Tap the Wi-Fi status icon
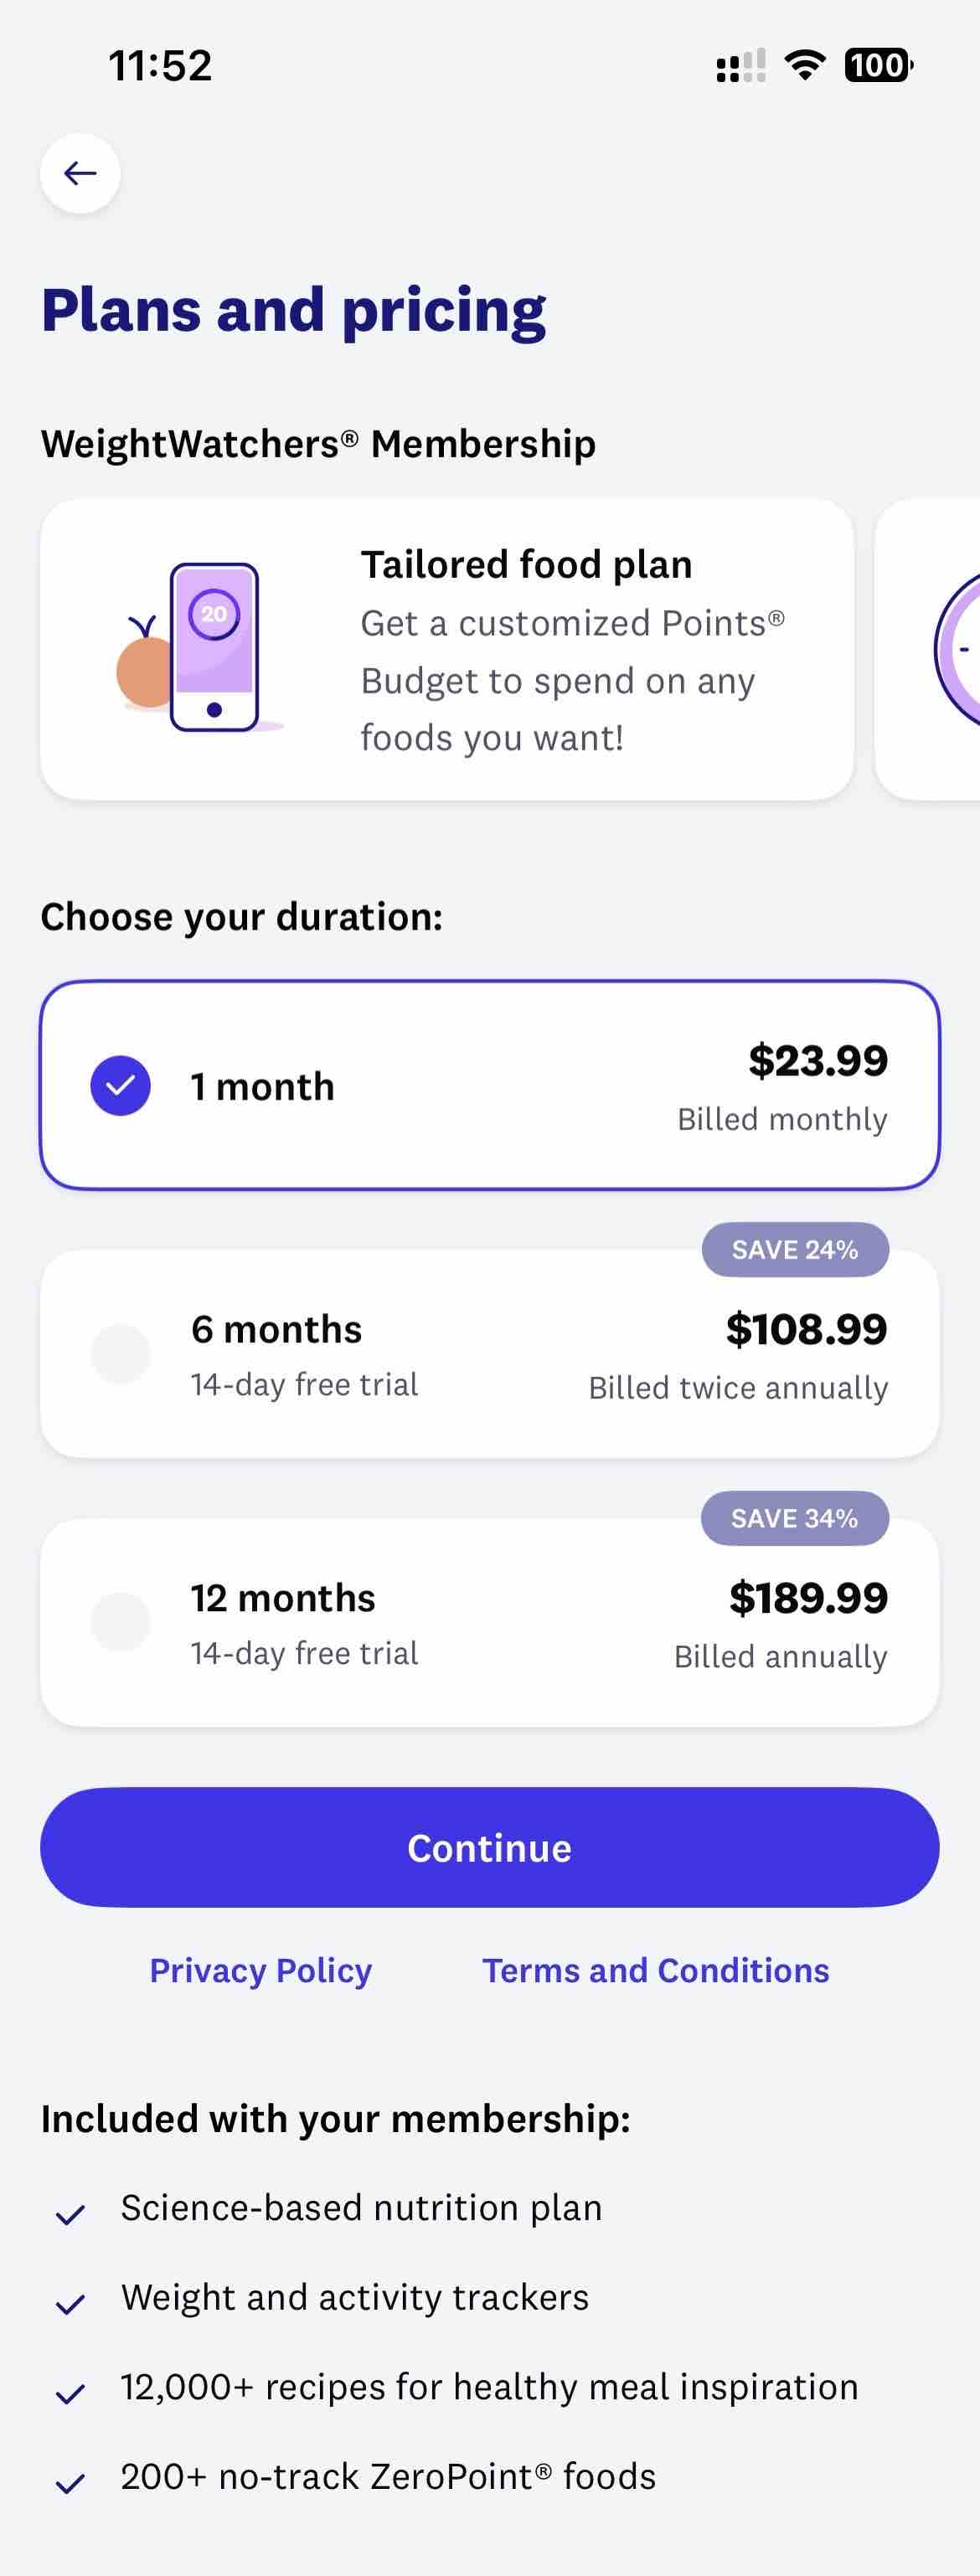This screenshot has width=980, height=2576. coord(805,65)
